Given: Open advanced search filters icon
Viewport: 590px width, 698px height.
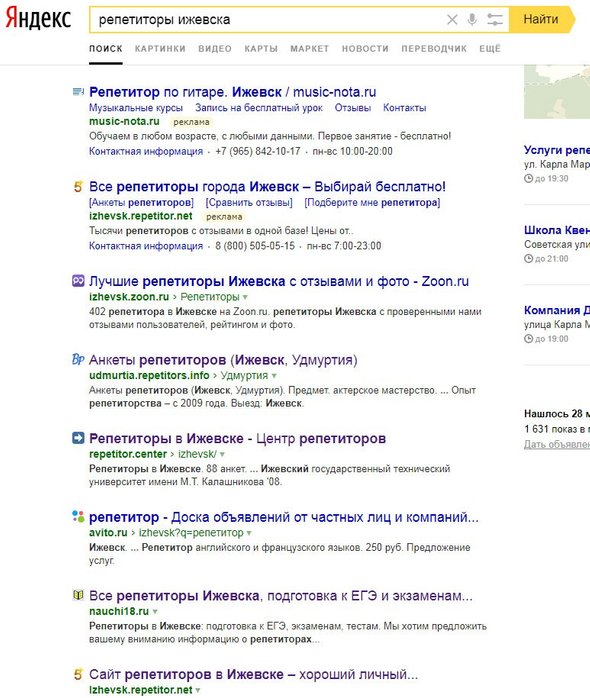Looking at the screenshot, I should coord(494,20).
